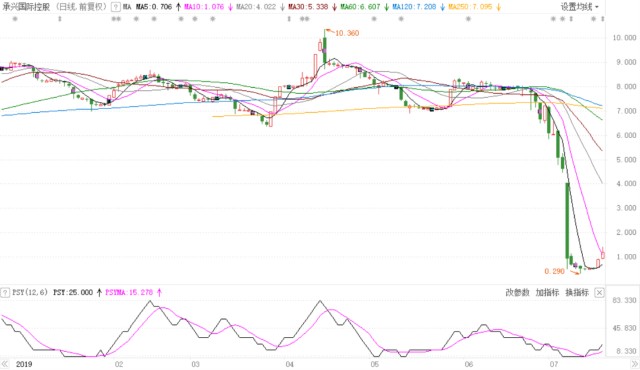Image resolution: width=640 pixels, height=370 pixels.
Task: Click the 02 month label on time axis
Action: (x=119, y=364)
